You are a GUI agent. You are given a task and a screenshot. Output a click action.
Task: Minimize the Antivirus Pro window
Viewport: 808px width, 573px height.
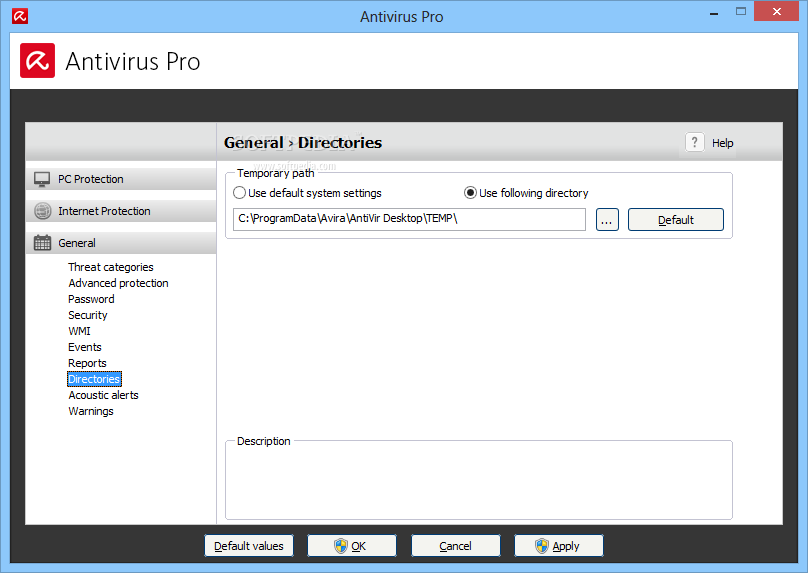(714, 14)
